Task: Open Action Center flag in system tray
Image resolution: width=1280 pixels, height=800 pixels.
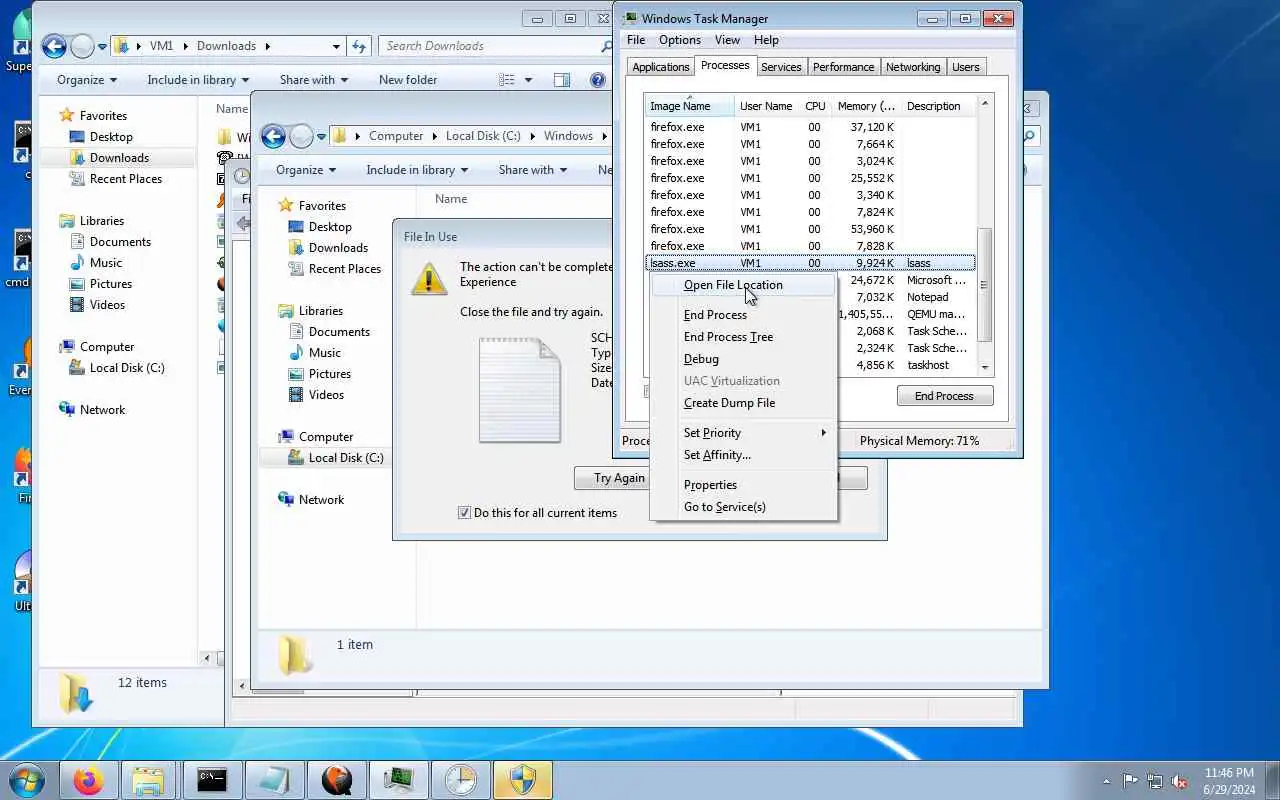Action: pos(1130,781)
